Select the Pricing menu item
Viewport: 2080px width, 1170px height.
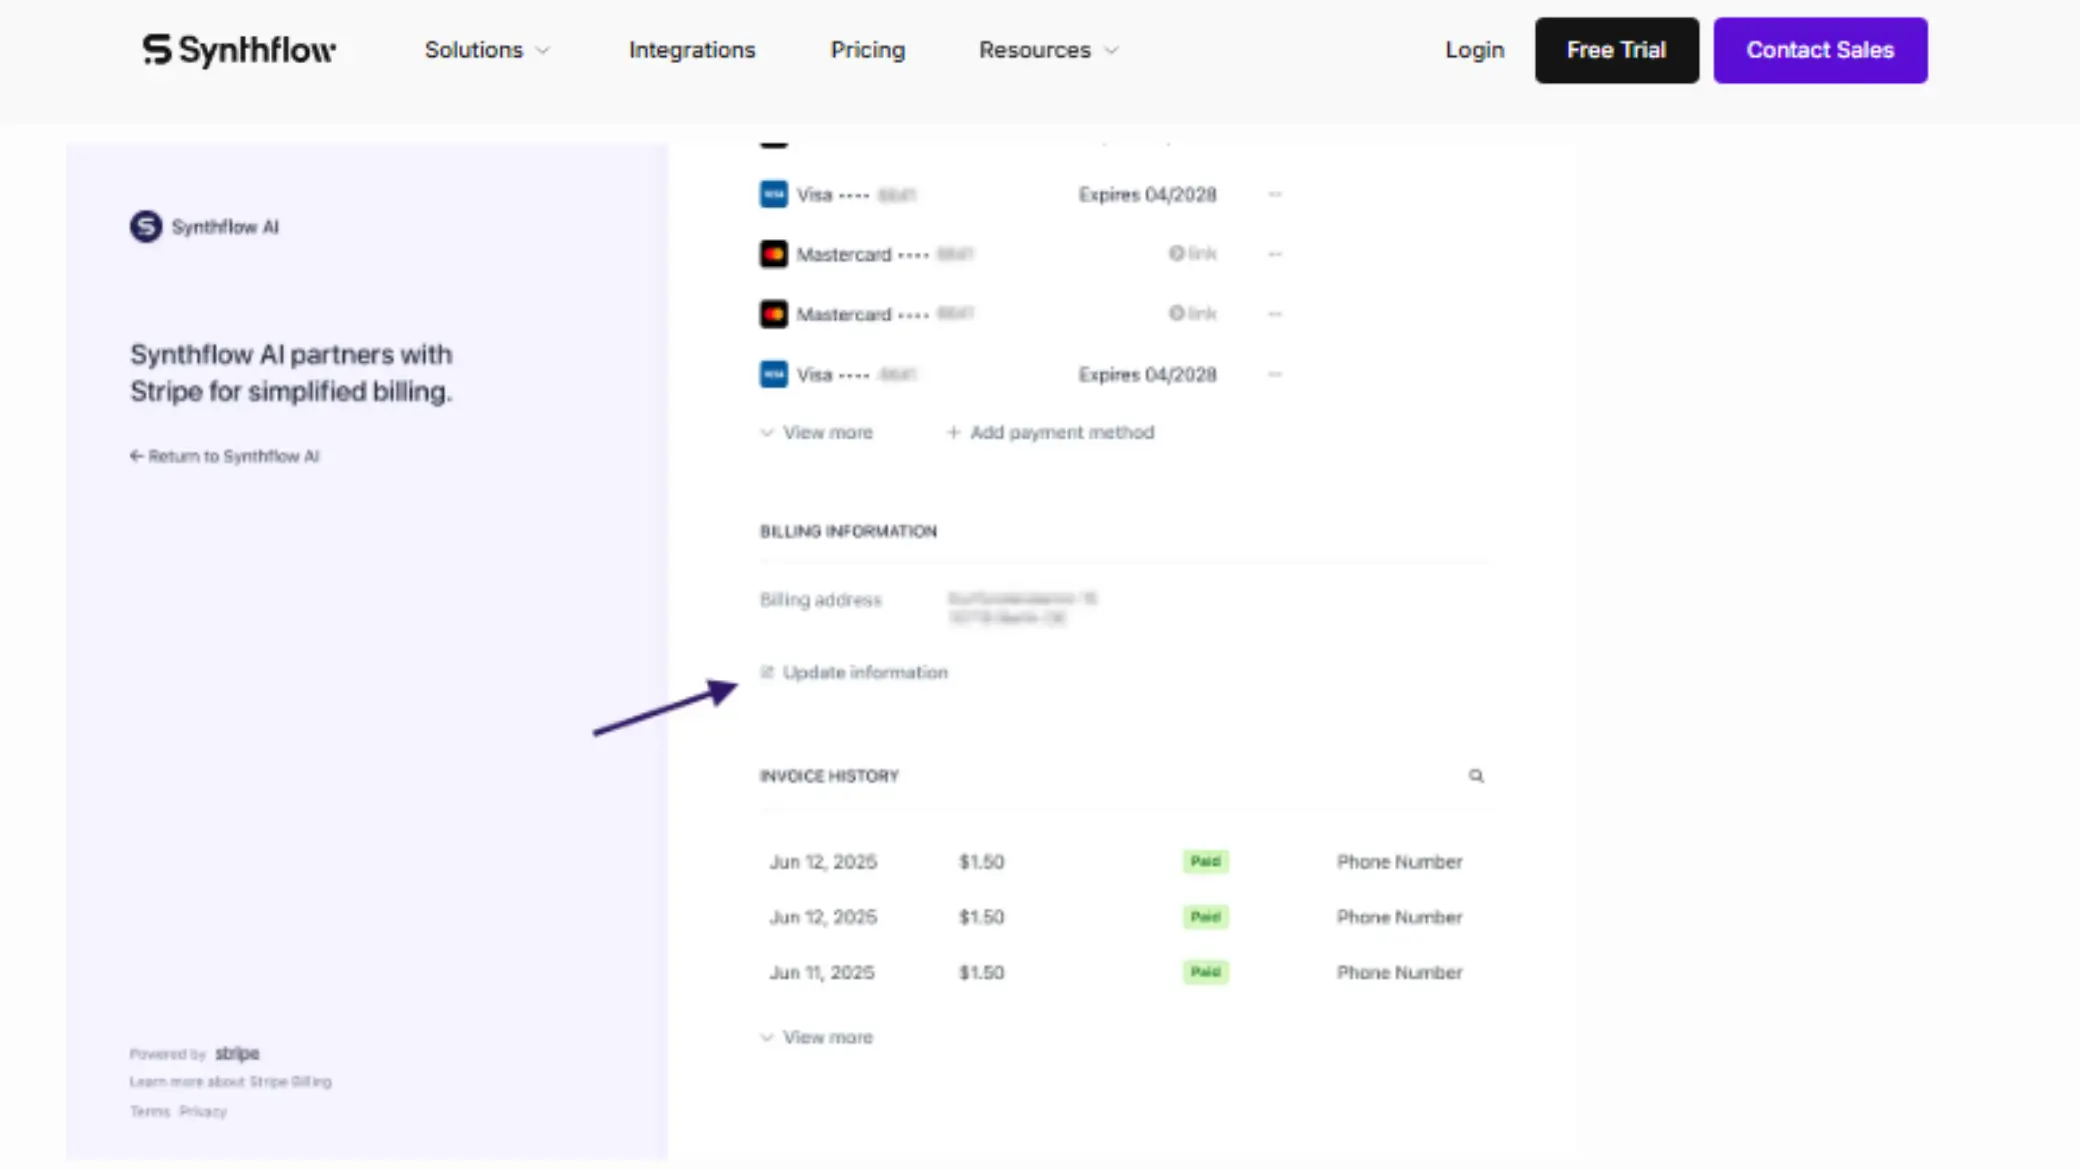[867, 50]
